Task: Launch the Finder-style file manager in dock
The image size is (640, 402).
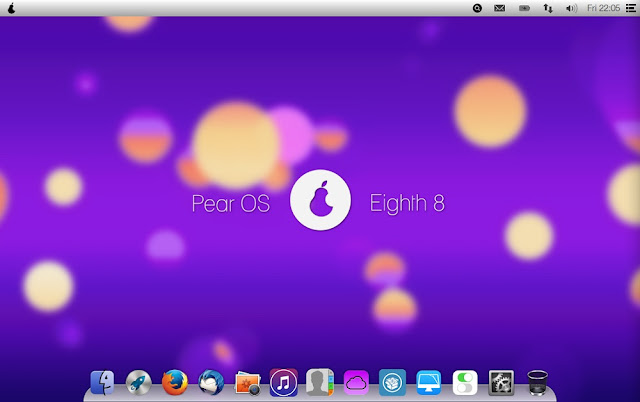Action: (x=102, y=382)
